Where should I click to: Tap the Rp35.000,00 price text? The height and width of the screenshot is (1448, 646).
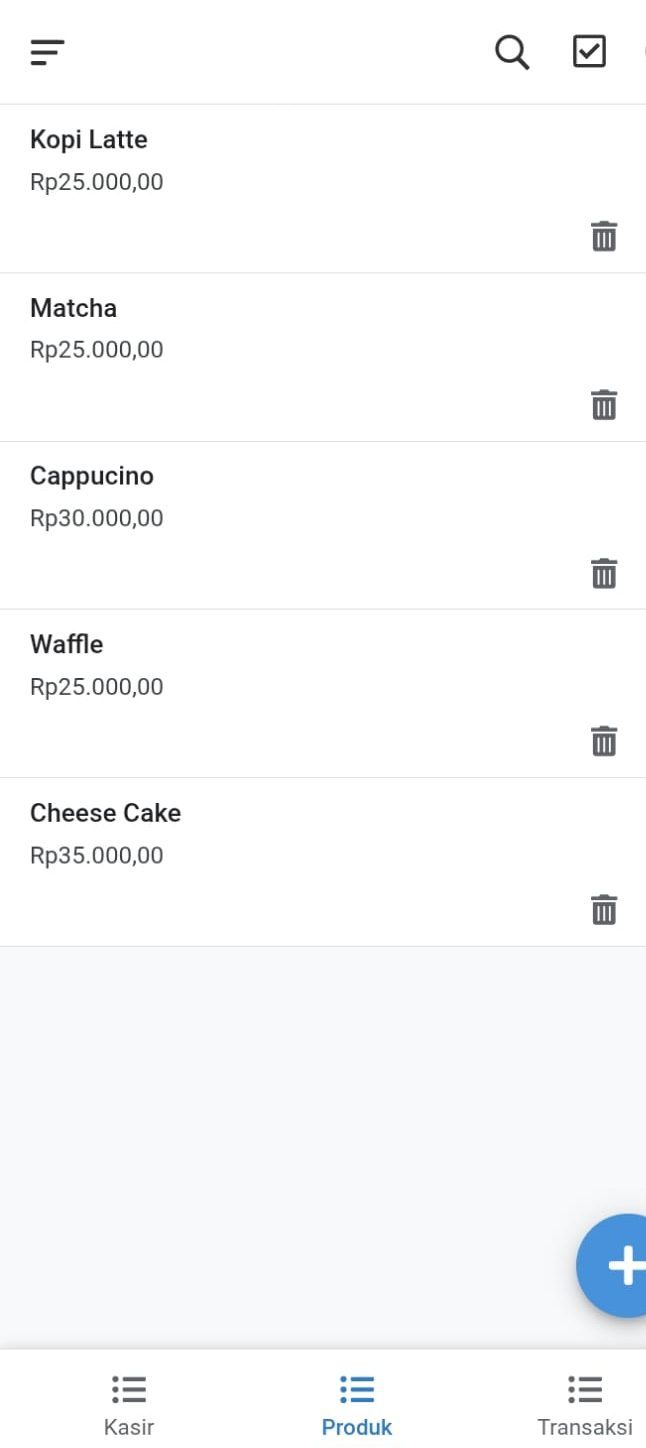(x=97, y=855)
